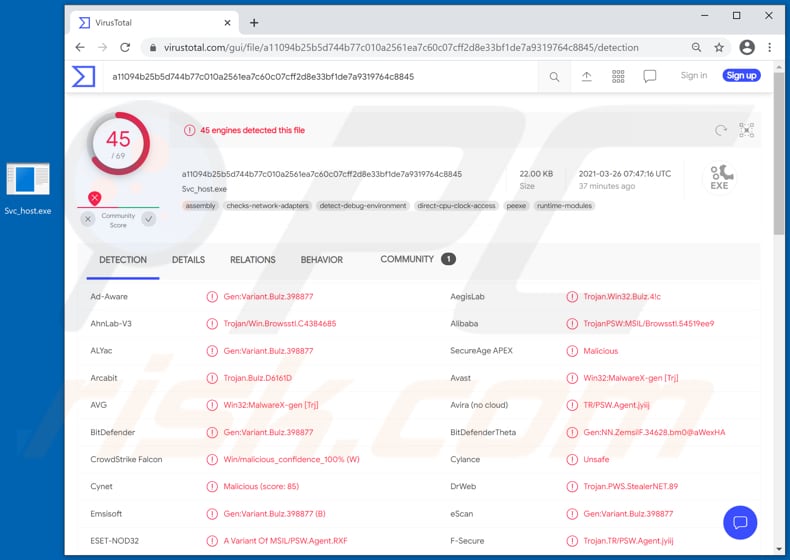Click the upload file icon
This screenshot has width=790, height=560.
586,76
